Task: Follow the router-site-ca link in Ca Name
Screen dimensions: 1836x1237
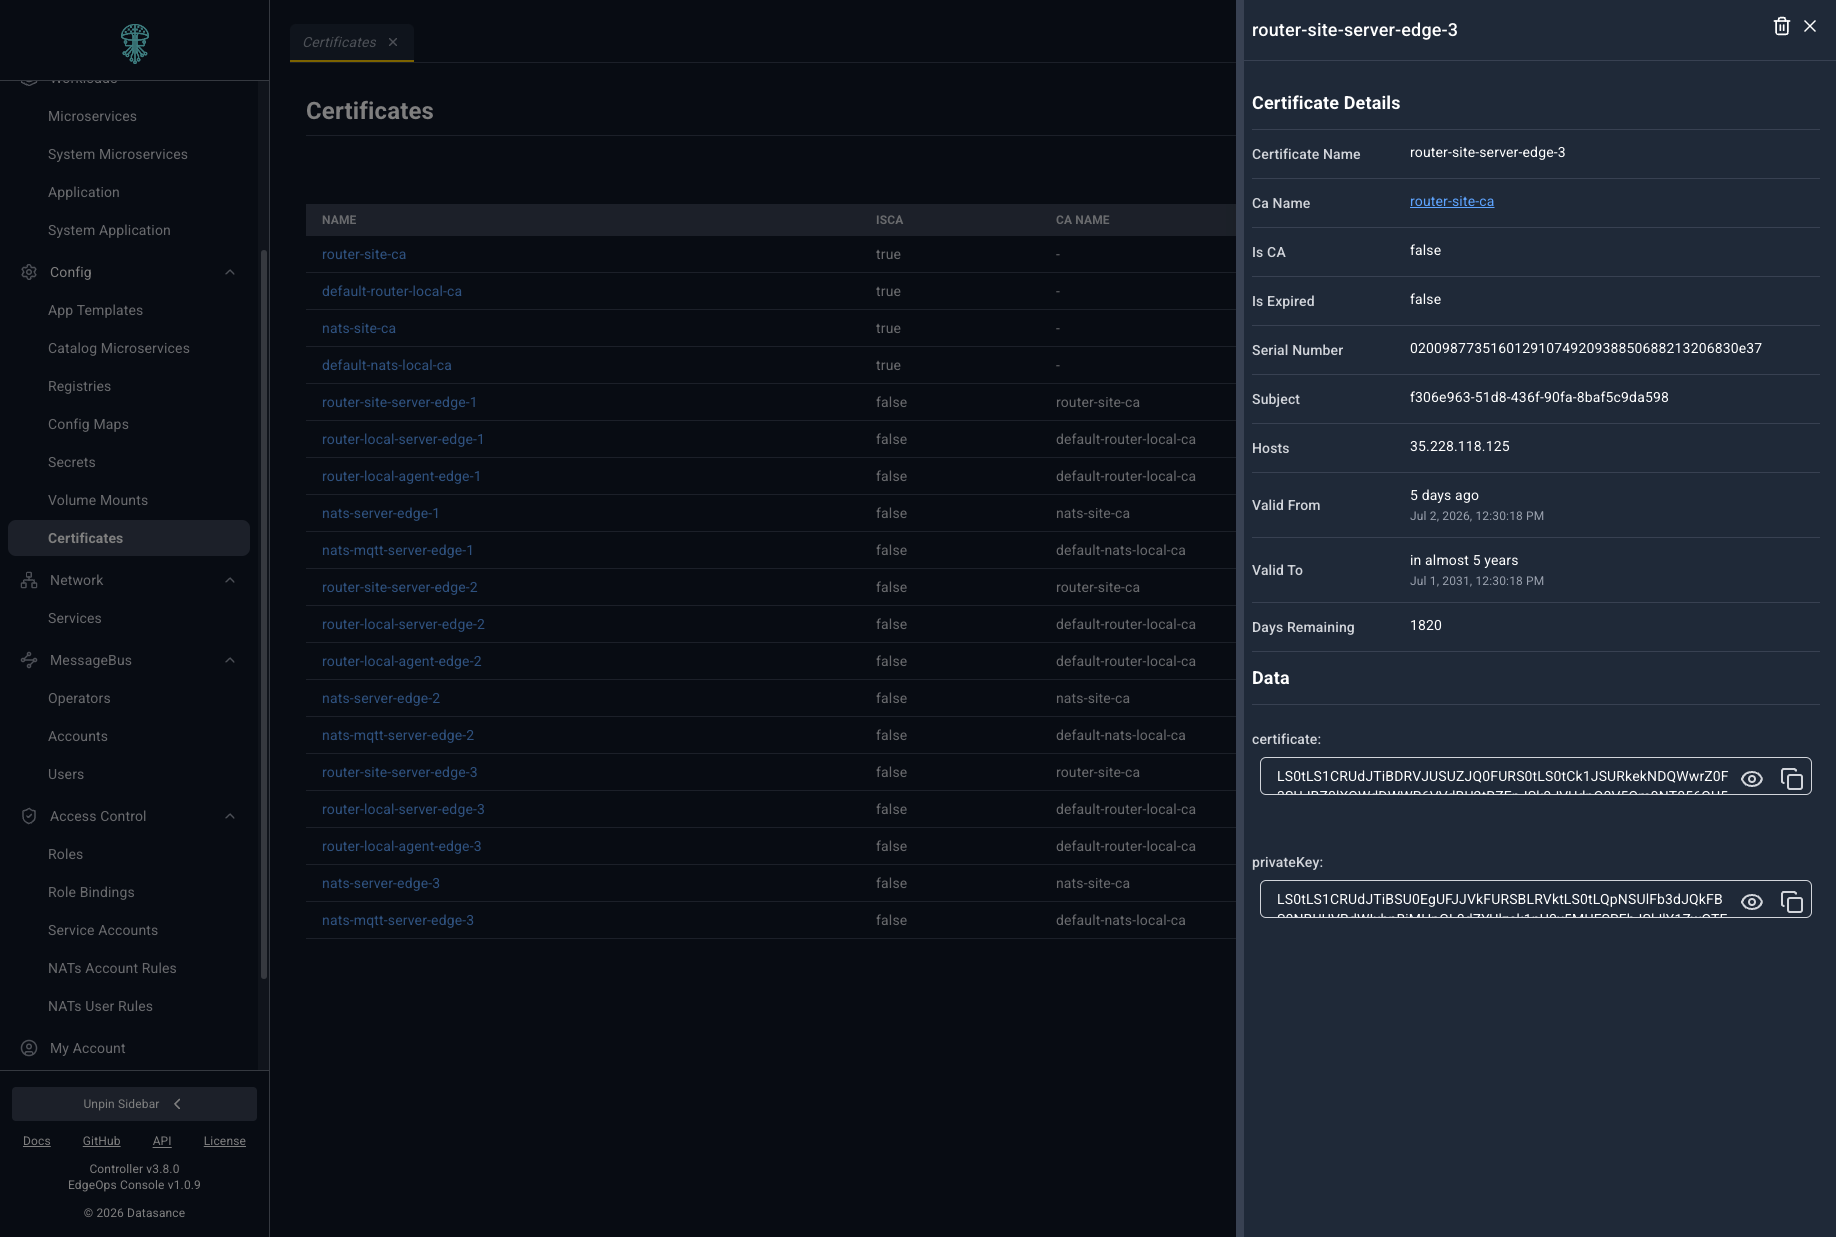Action: (x=1452, y=201)
